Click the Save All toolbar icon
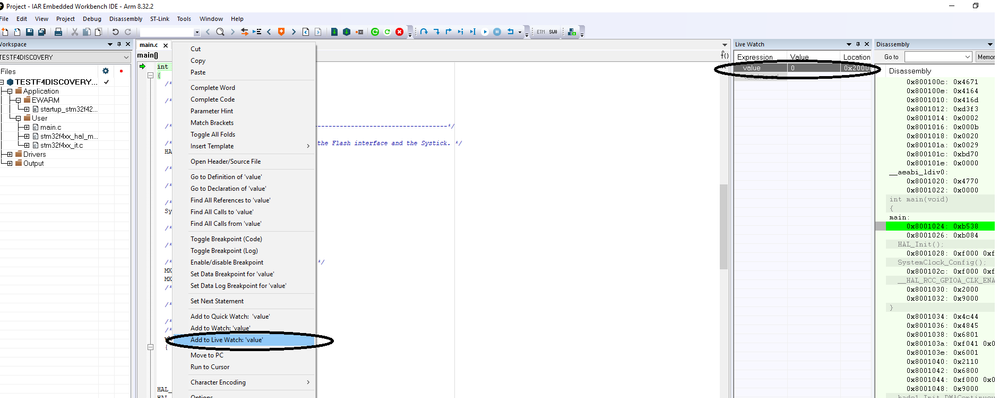Viewport: 999px width, 398px height. click(x=42, y=32)
